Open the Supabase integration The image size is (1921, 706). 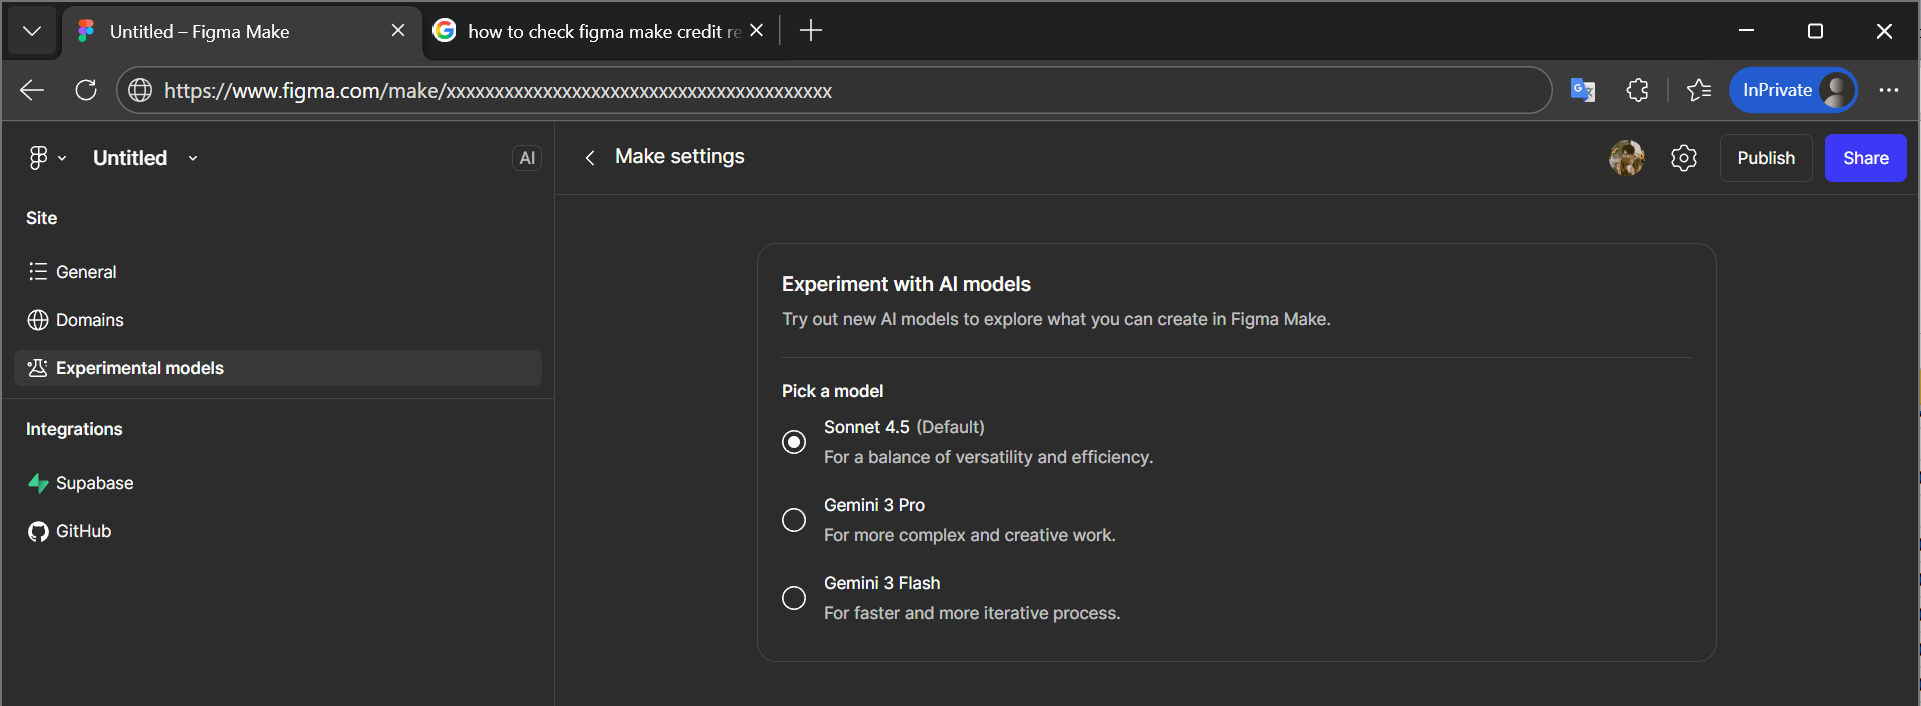278,483
